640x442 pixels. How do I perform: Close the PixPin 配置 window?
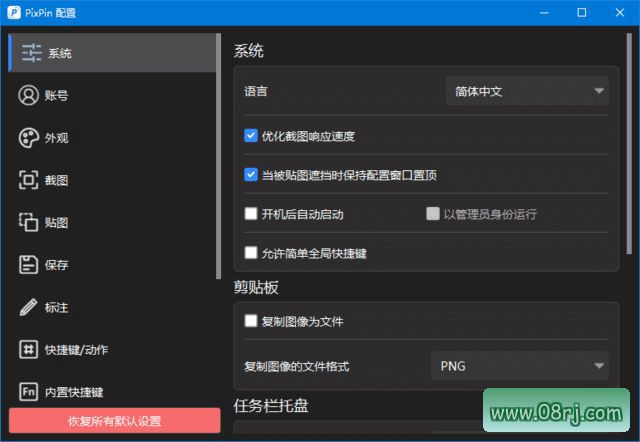pos(620,13)
